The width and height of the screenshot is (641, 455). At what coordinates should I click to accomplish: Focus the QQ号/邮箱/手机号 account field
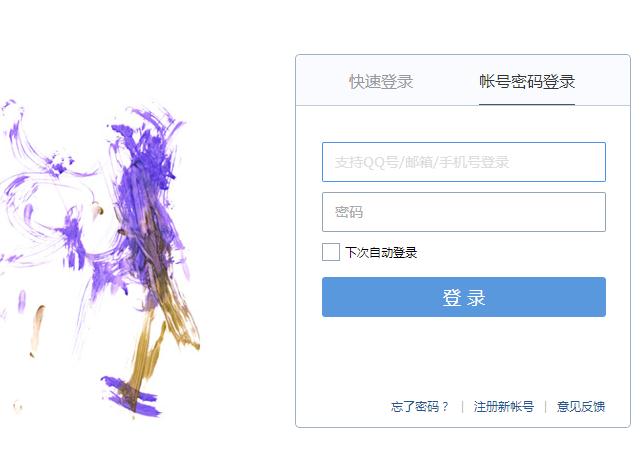pyautogui.click(x=464, y=162)
